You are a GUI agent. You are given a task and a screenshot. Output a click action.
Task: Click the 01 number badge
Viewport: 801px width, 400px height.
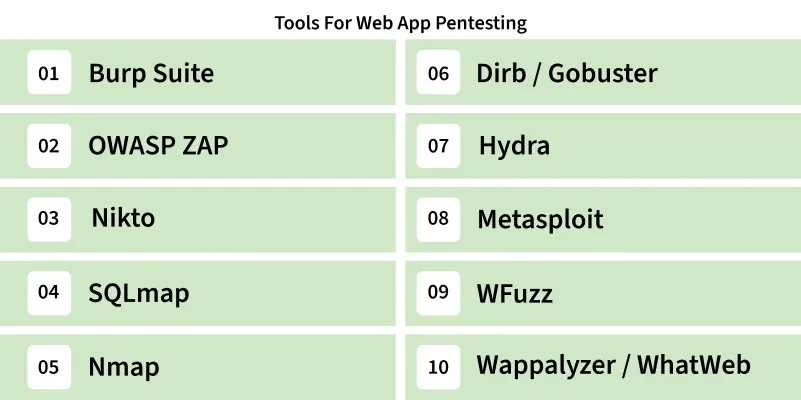[x=49, y=73]
